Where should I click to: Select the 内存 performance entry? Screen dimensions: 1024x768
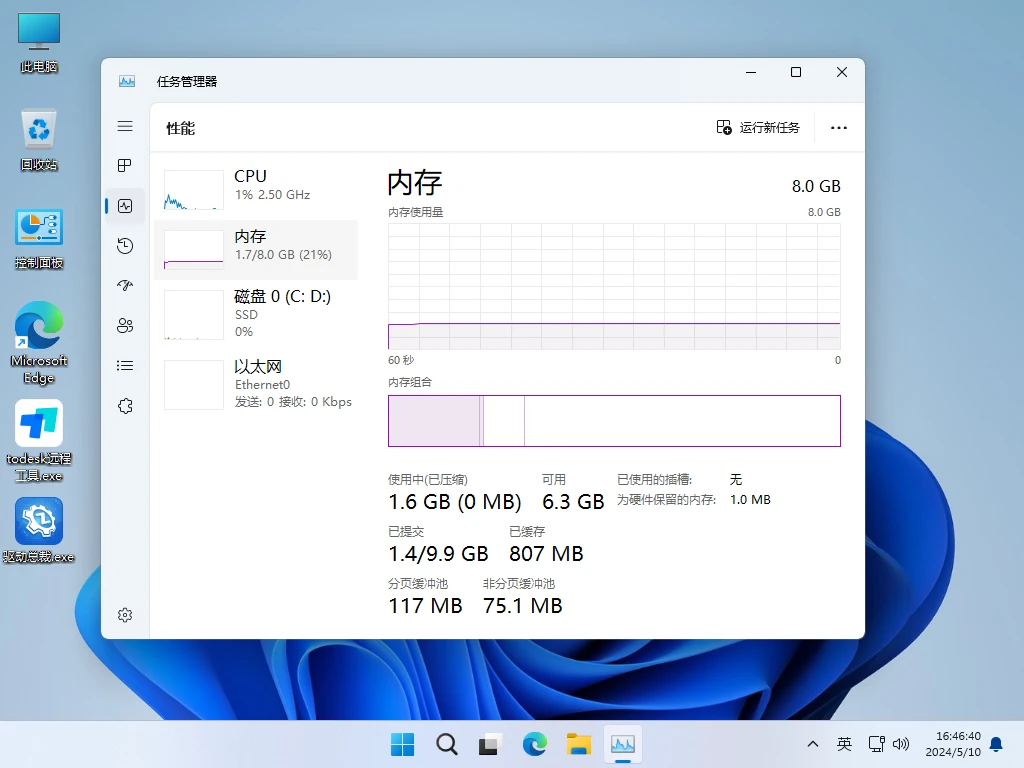[256, 250]
